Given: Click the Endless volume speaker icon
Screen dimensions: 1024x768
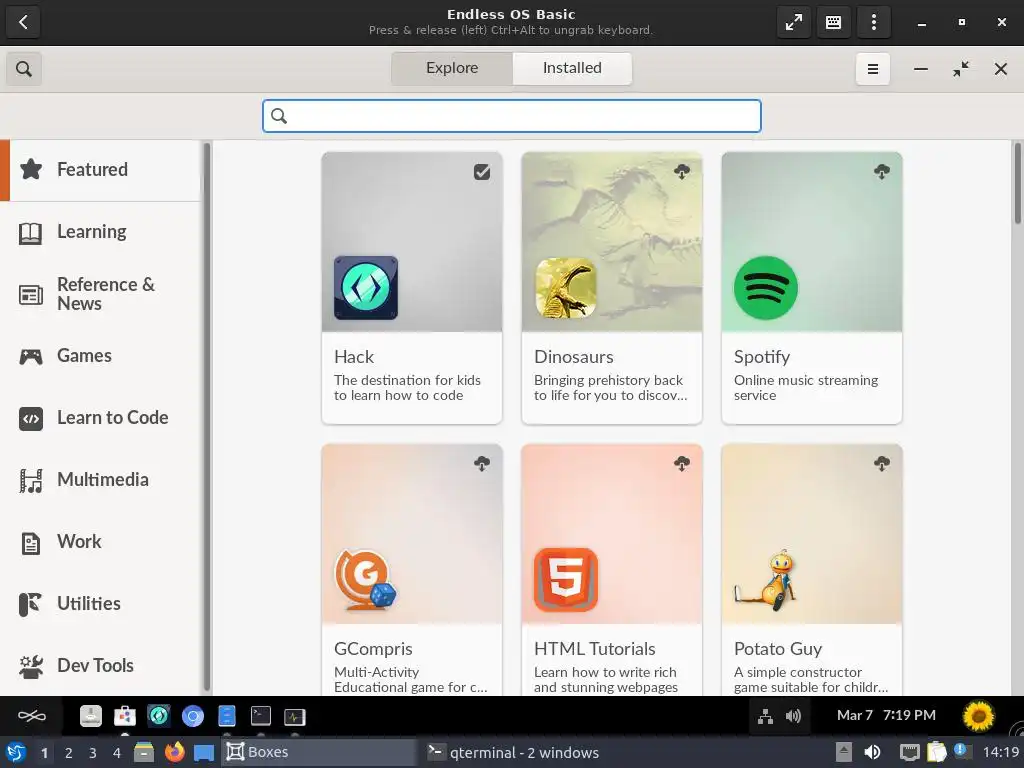Looking at the screenshot, I should point(793,716).
